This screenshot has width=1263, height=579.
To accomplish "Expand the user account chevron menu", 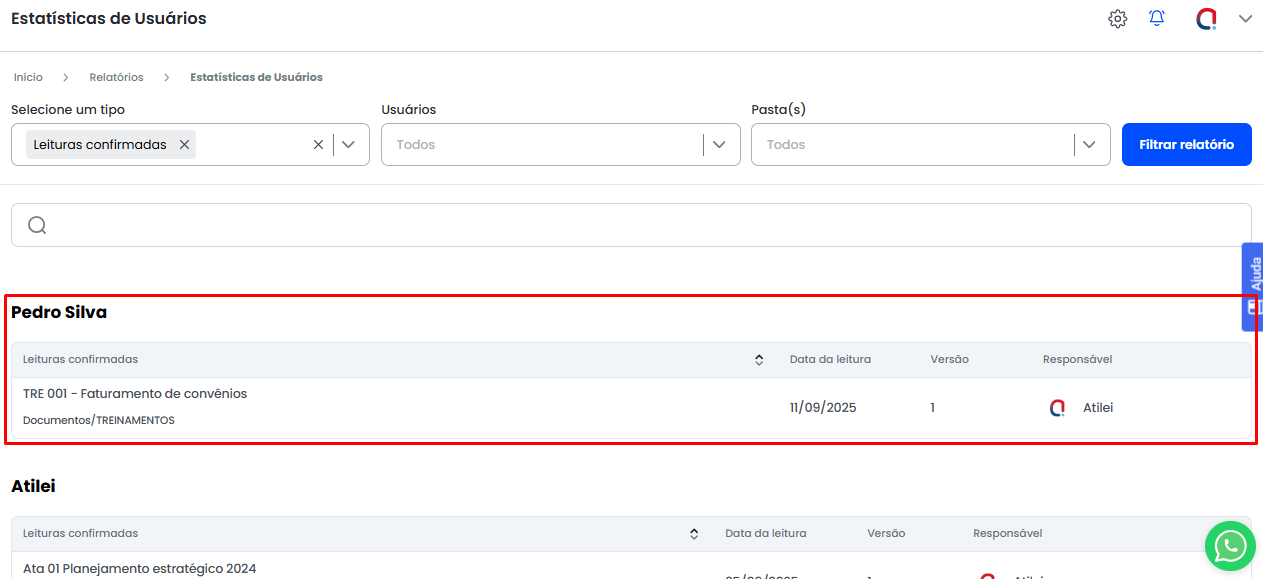I will point(1245,19).
